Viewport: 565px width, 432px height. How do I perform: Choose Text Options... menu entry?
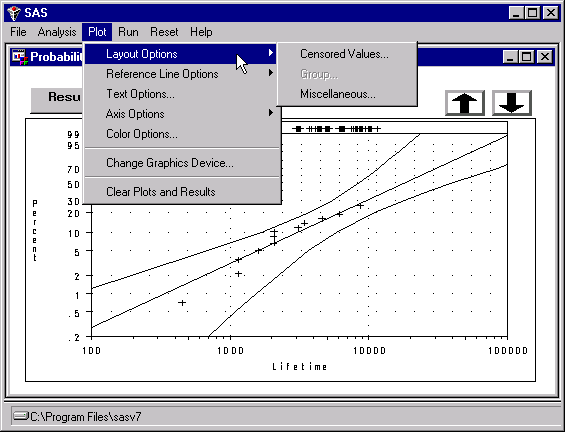click(x=181, y=94)
